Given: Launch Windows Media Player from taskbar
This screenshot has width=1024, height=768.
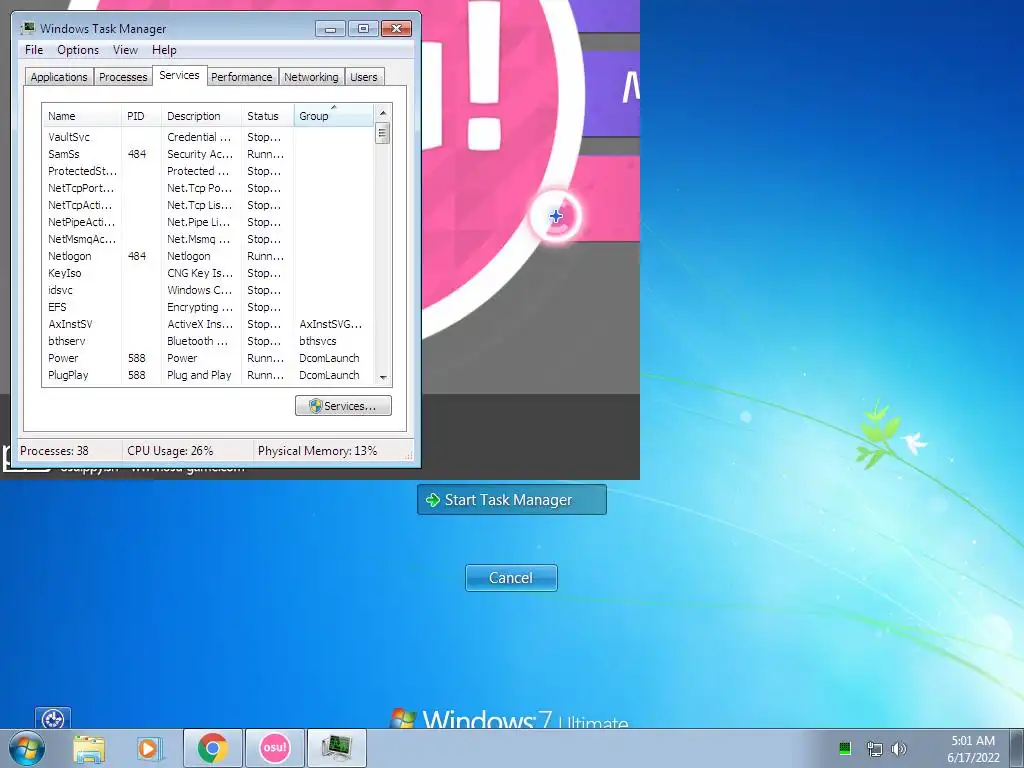Looking at the screenshot, I should tap(149, 748).
